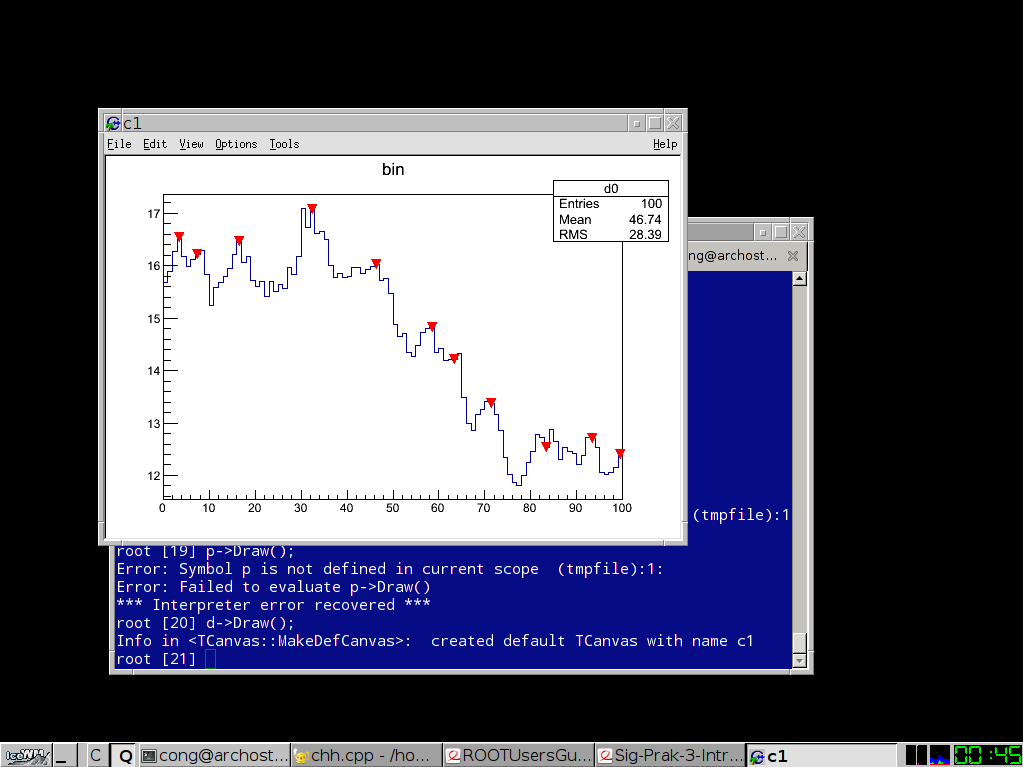This screenshot has height=767, width=1023.
Task: Click the IceWM start menu button
Action: point(25,756)
